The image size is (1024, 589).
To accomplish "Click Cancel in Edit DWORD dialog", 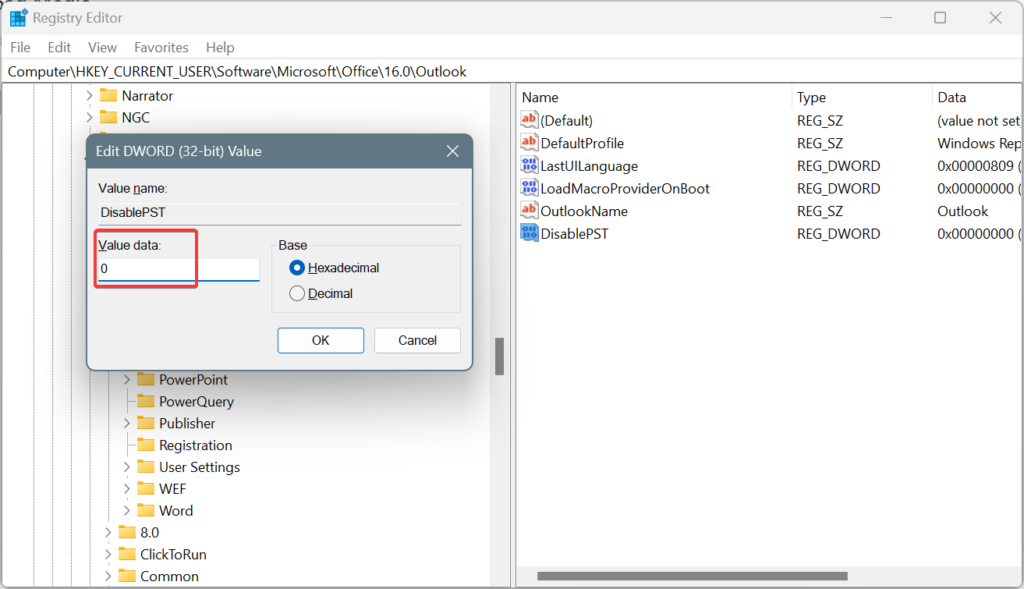I will pyautogui.click(x=417, y=340).
